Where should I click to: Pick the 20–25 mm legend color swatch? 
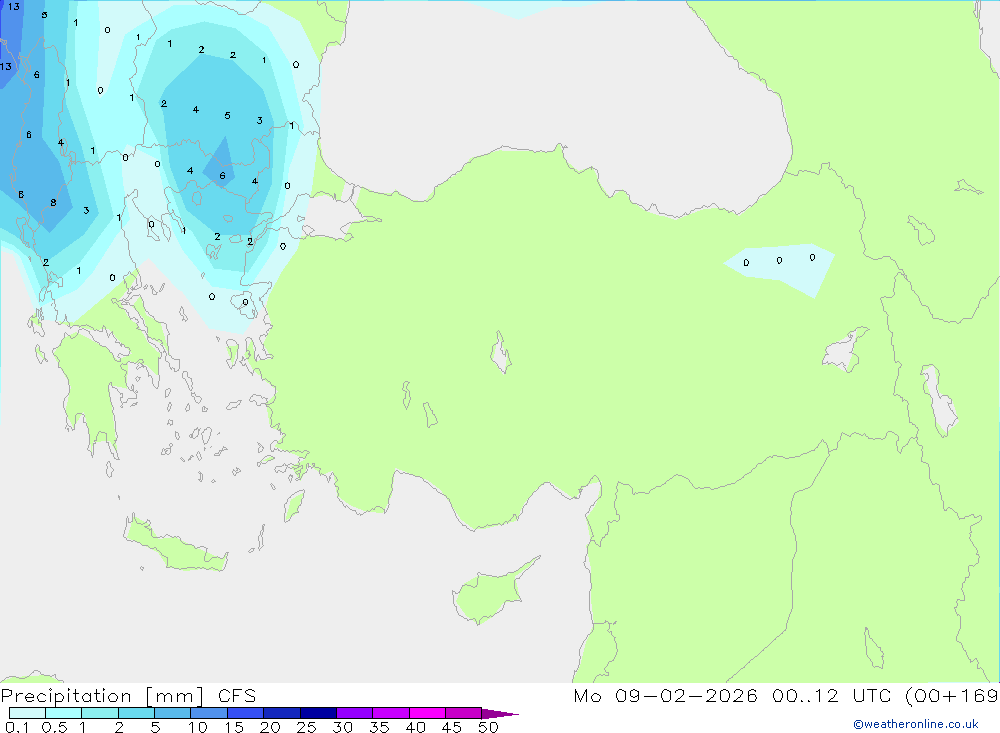click(281, 713)
